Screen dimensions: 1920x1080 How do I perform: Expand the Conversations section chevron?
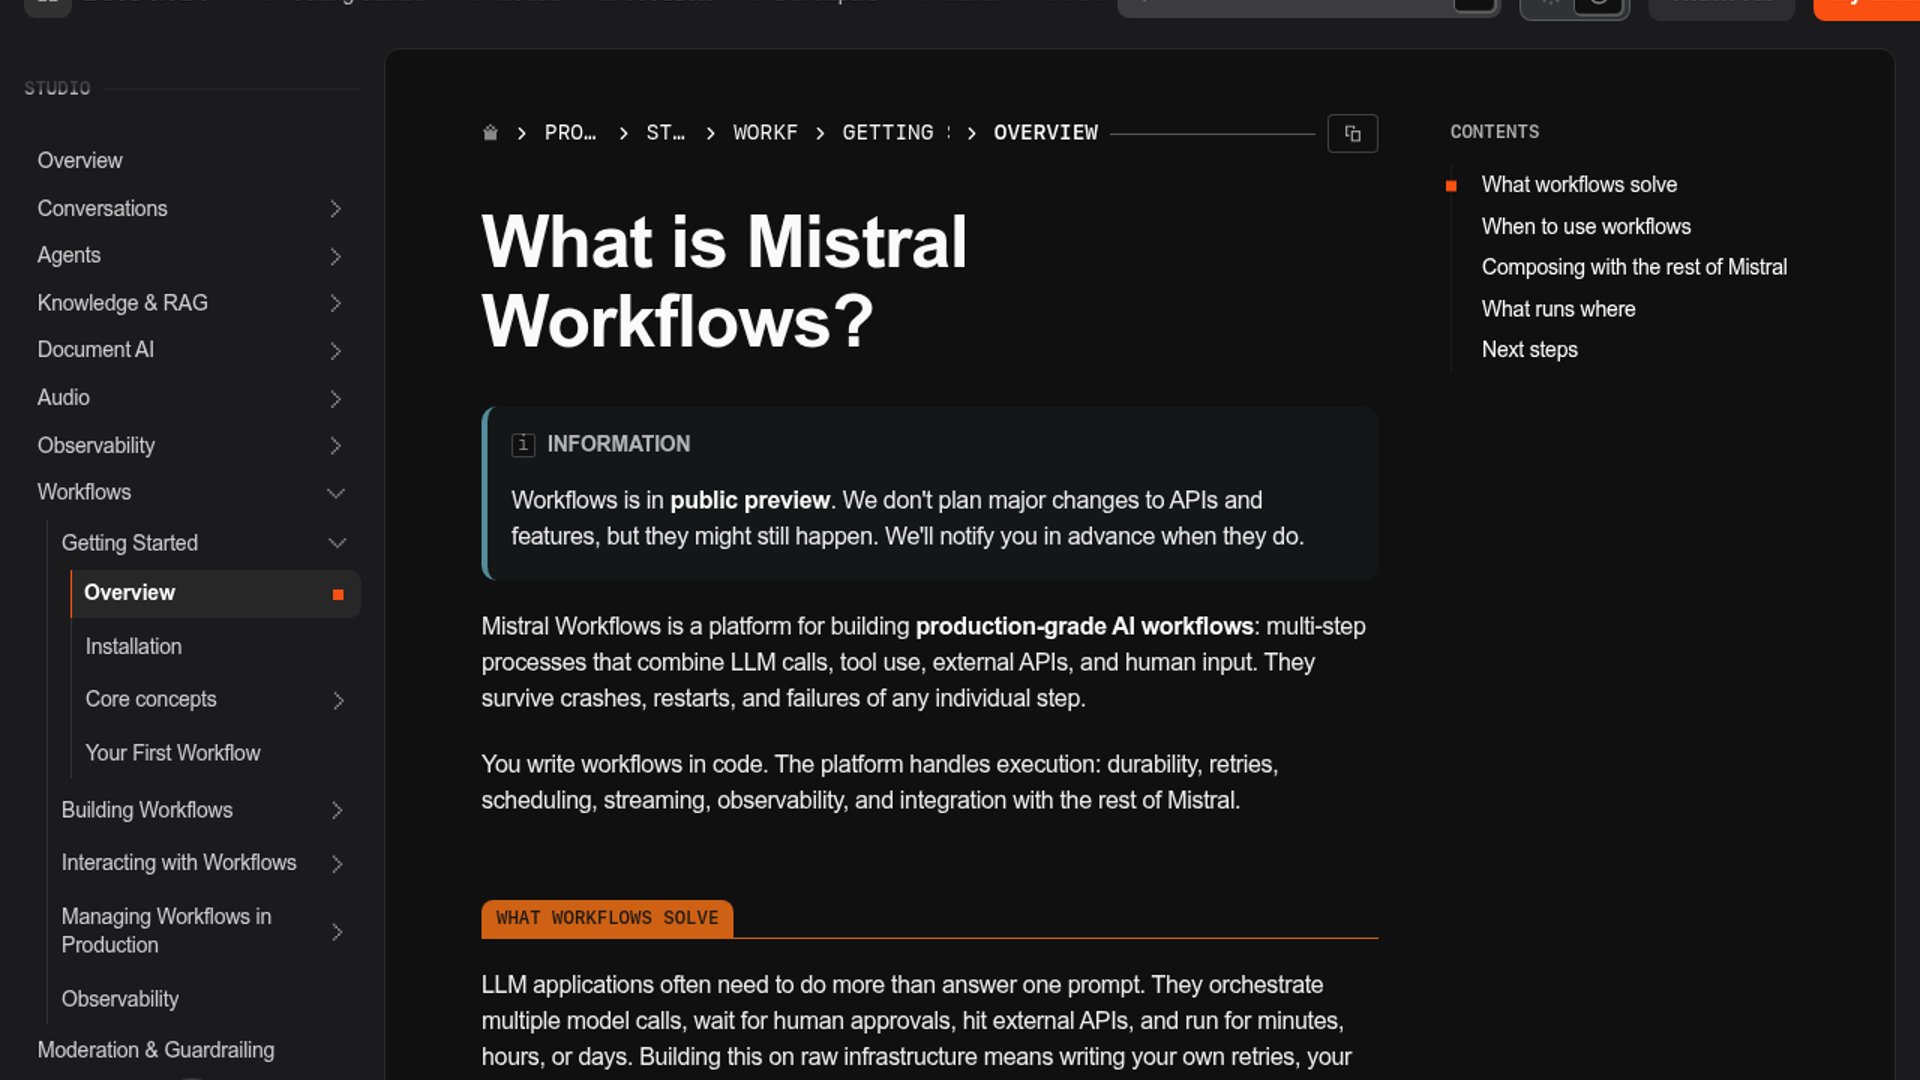[336, 209]
